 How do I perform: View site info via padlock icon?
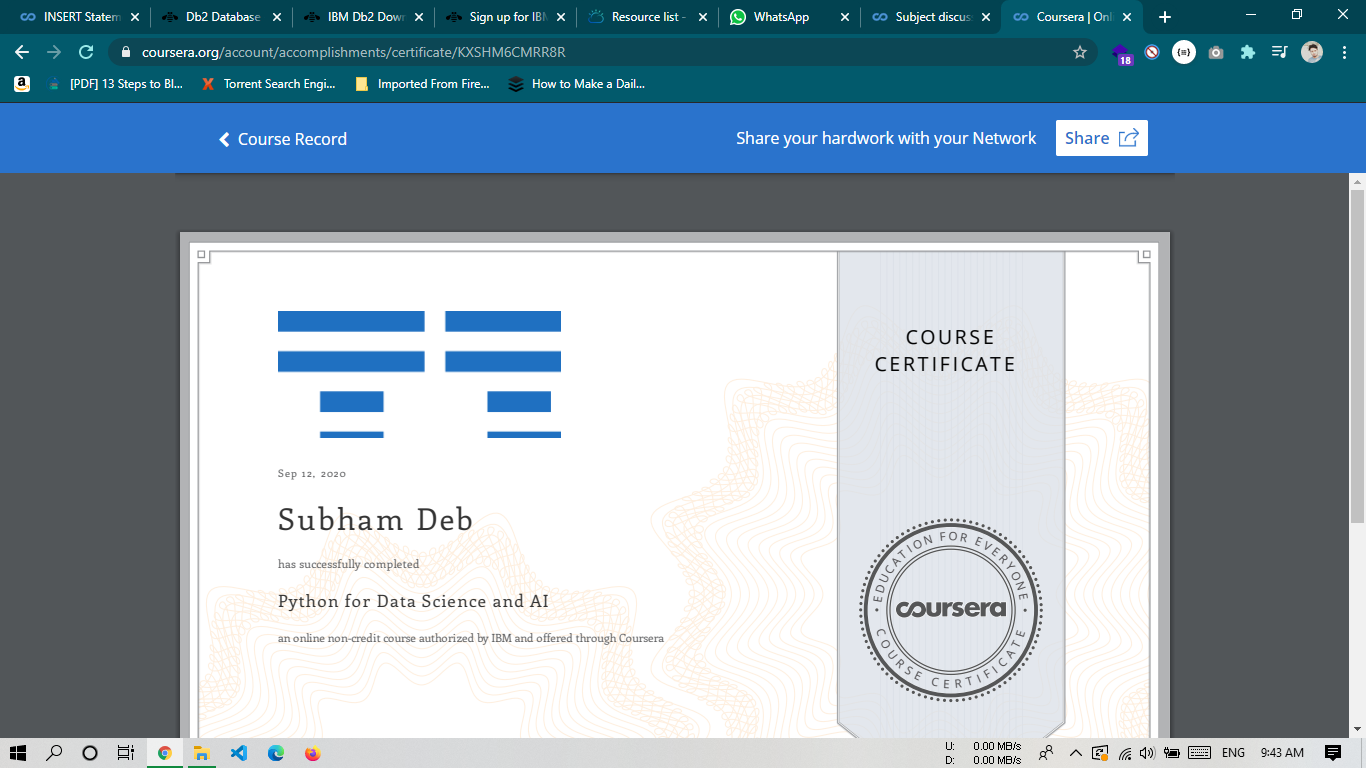click(126, 52)
